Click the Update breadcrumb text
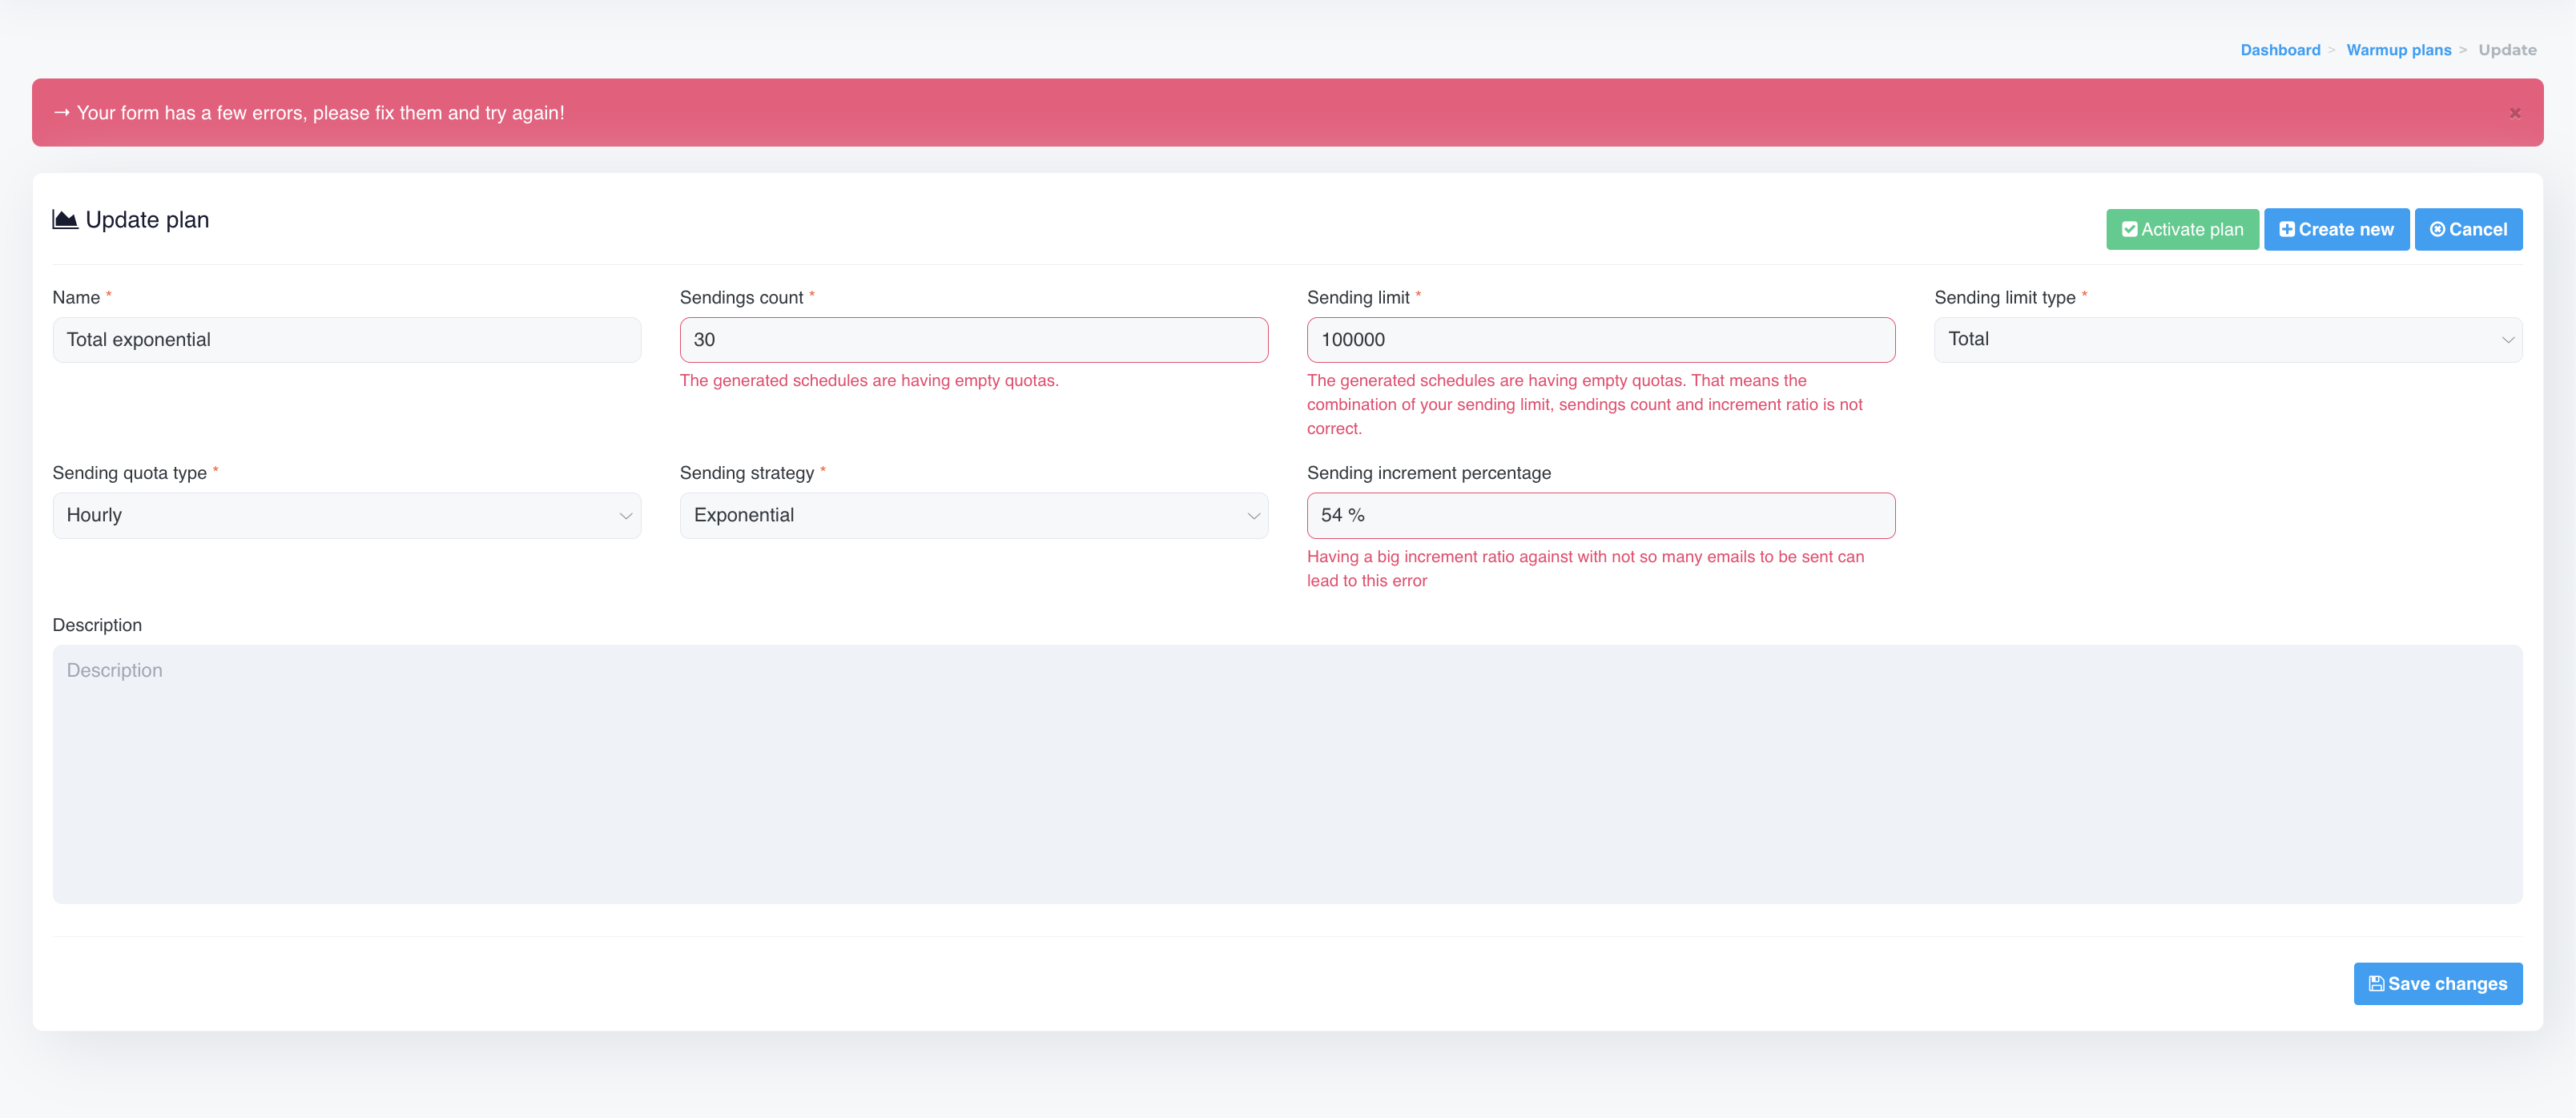2576x1118 pixels. point(2507,50)
